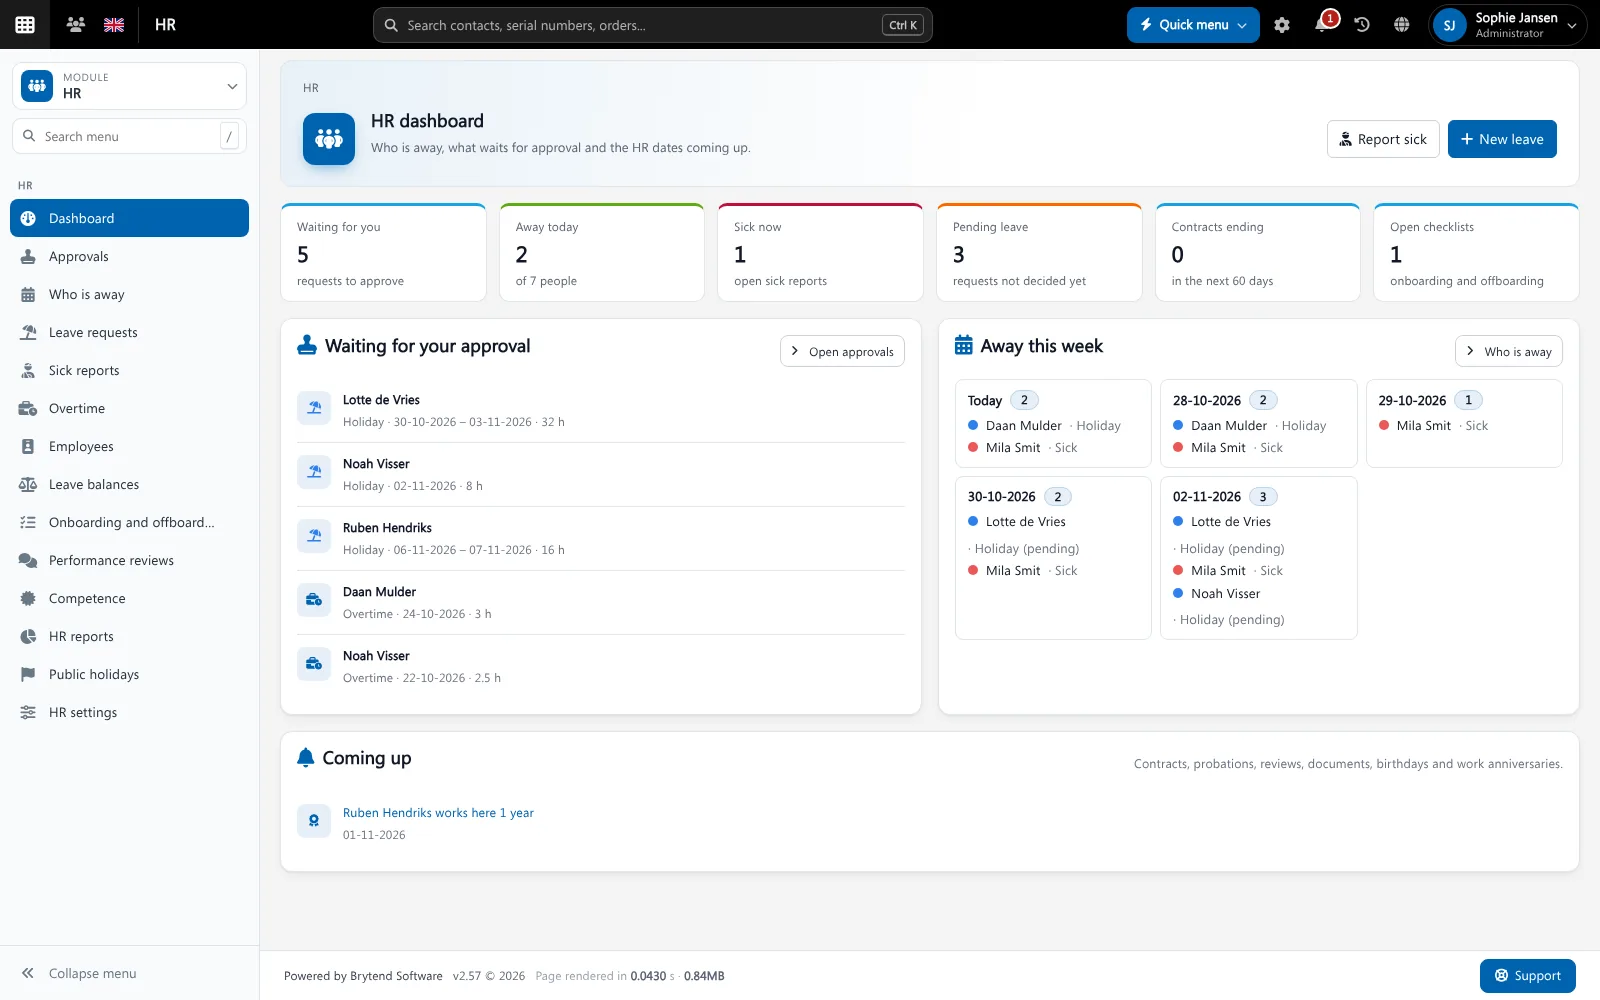1600x1000 pixels.
Task: Click overtime icon beside Daan Mulder request
Action: pos(314,600)
